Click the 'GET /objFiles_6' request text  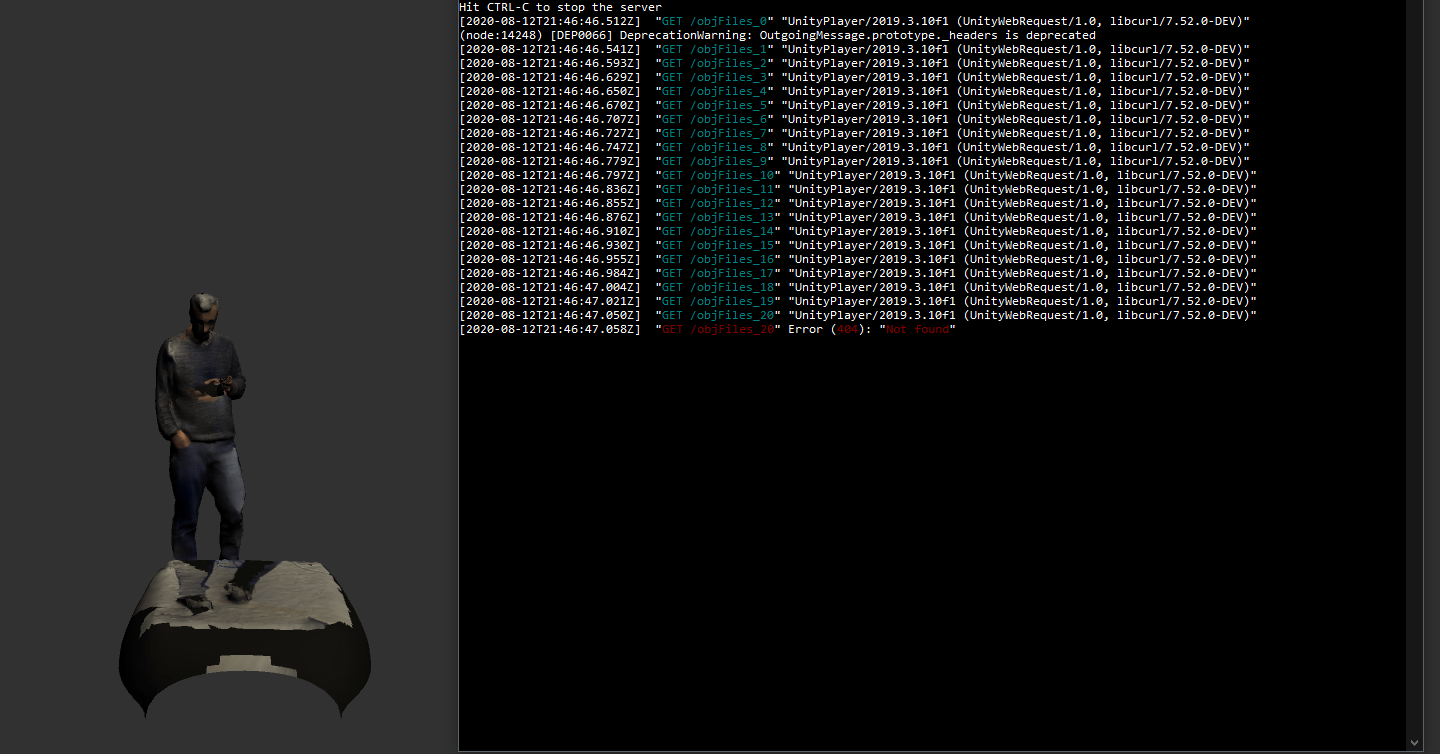coord(714,119)
